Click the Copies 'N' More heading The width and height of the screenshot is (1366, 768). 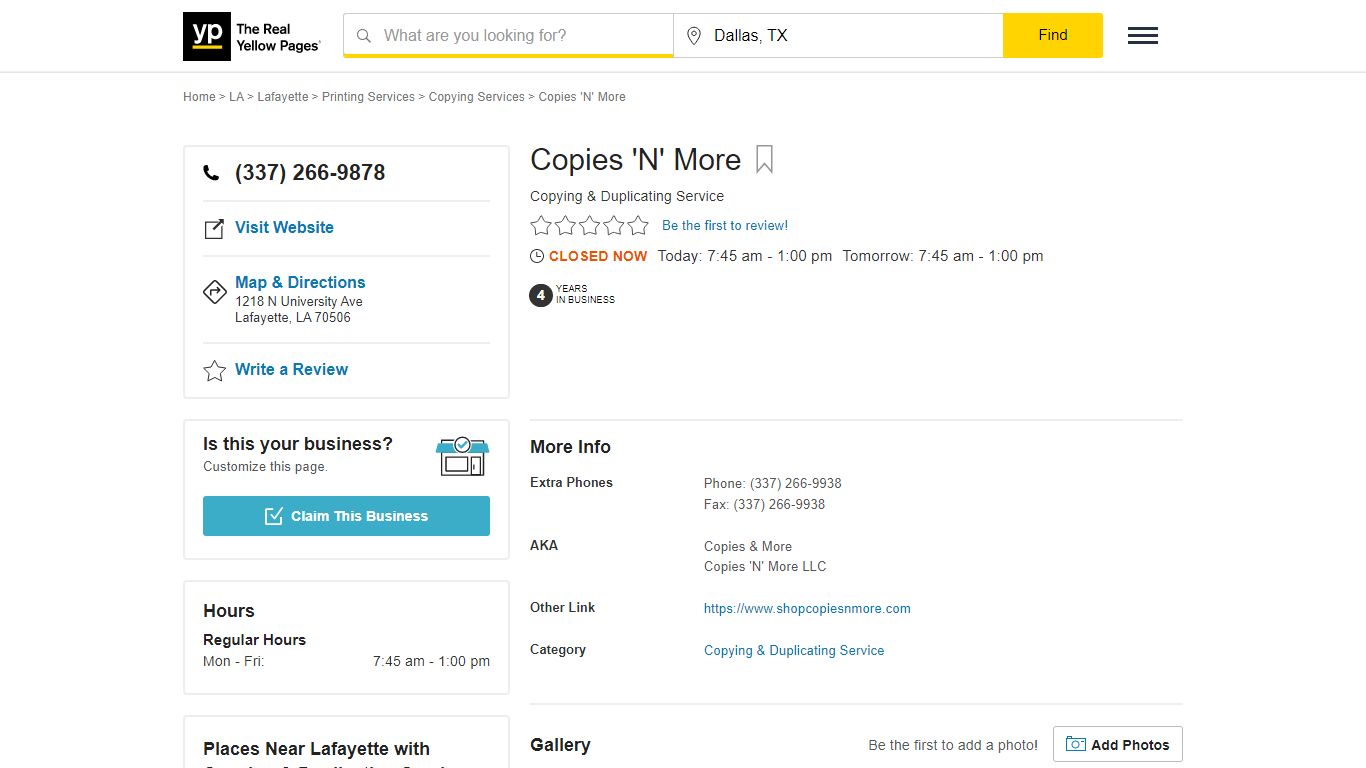click(x=635, y=160)
